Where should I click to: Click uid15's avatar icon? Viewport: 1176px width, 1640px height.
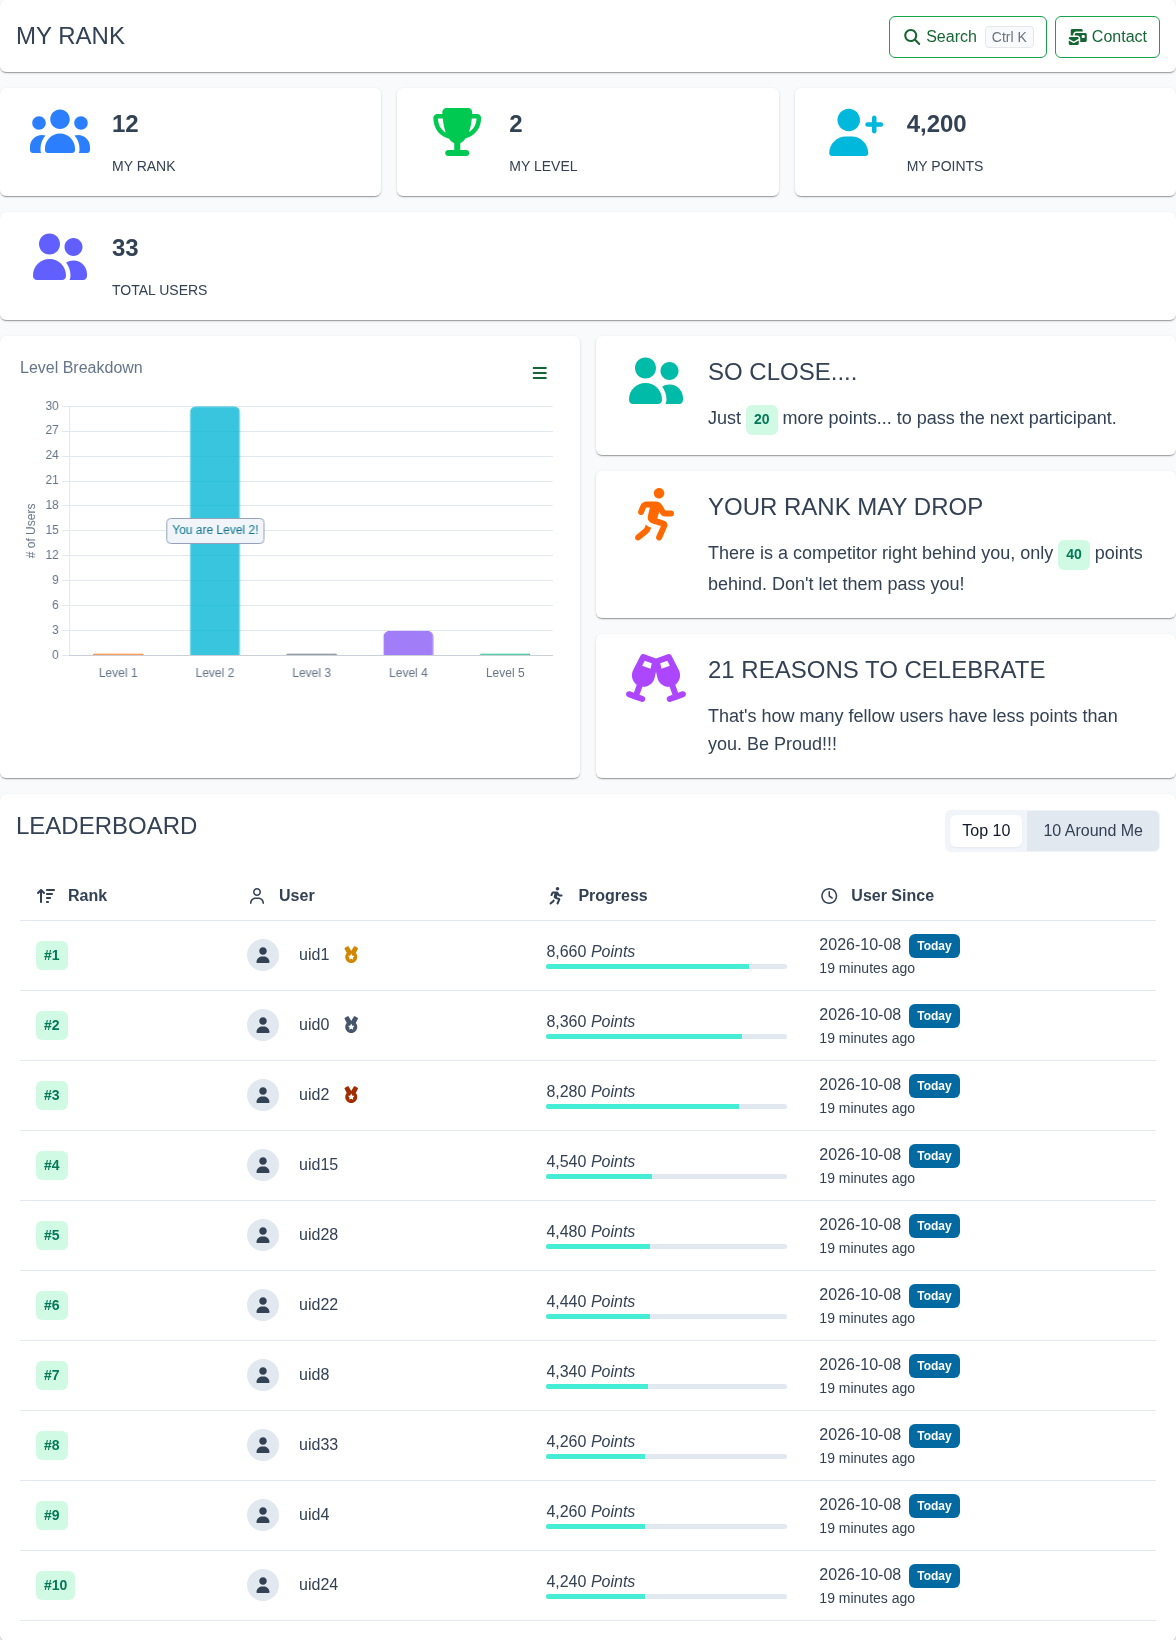263,1165
